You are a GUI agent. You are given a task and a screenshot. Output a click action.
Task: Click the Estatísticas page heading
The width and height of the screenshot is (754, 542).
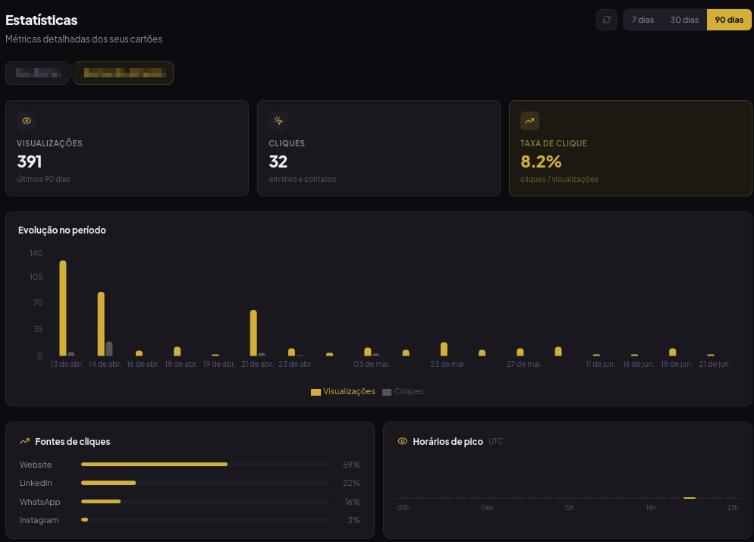tap(41, 20)
